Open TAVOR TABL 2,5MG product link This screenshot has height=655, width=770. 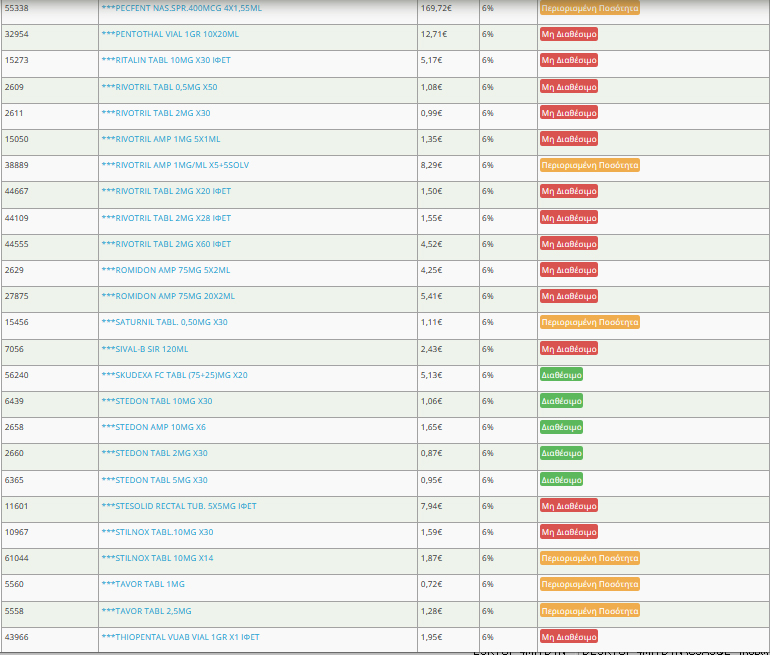(146, 610)
